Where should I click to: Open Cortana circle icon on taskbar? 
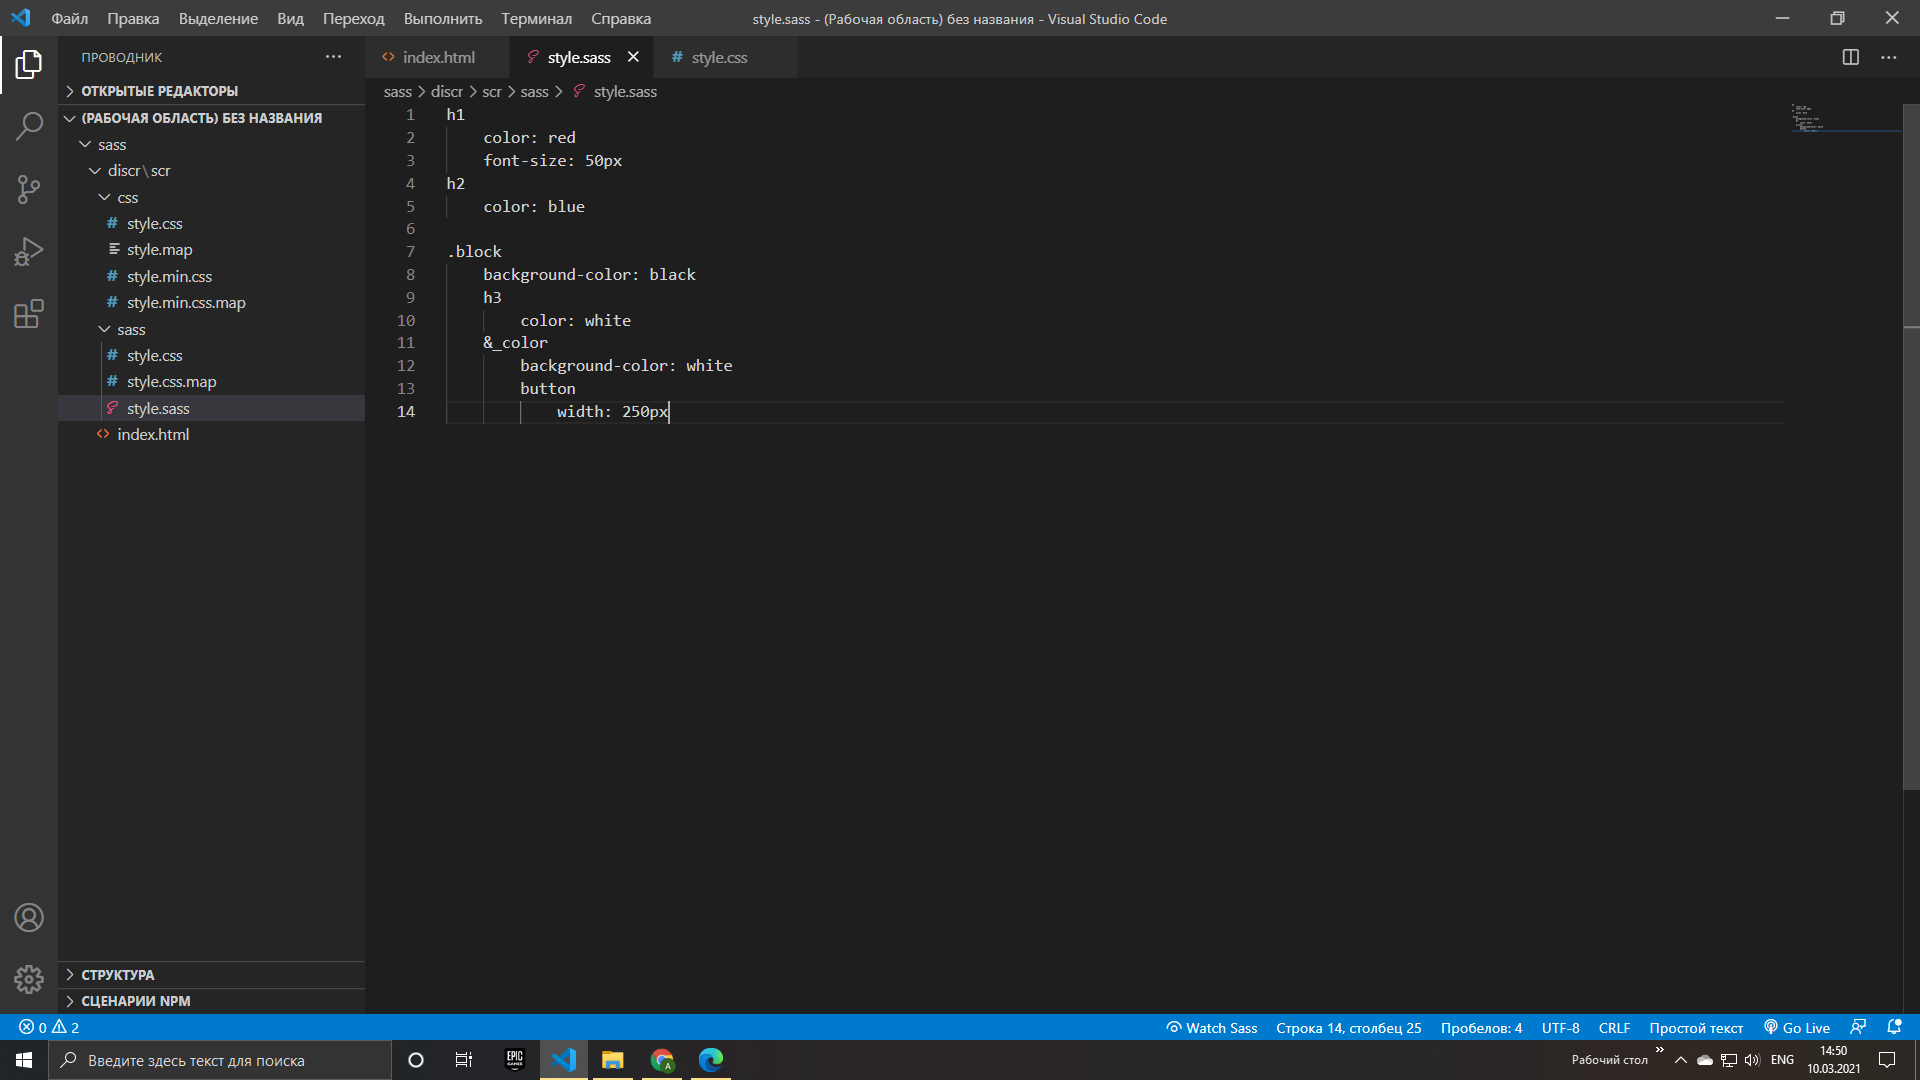click(x=416, y=1060)
